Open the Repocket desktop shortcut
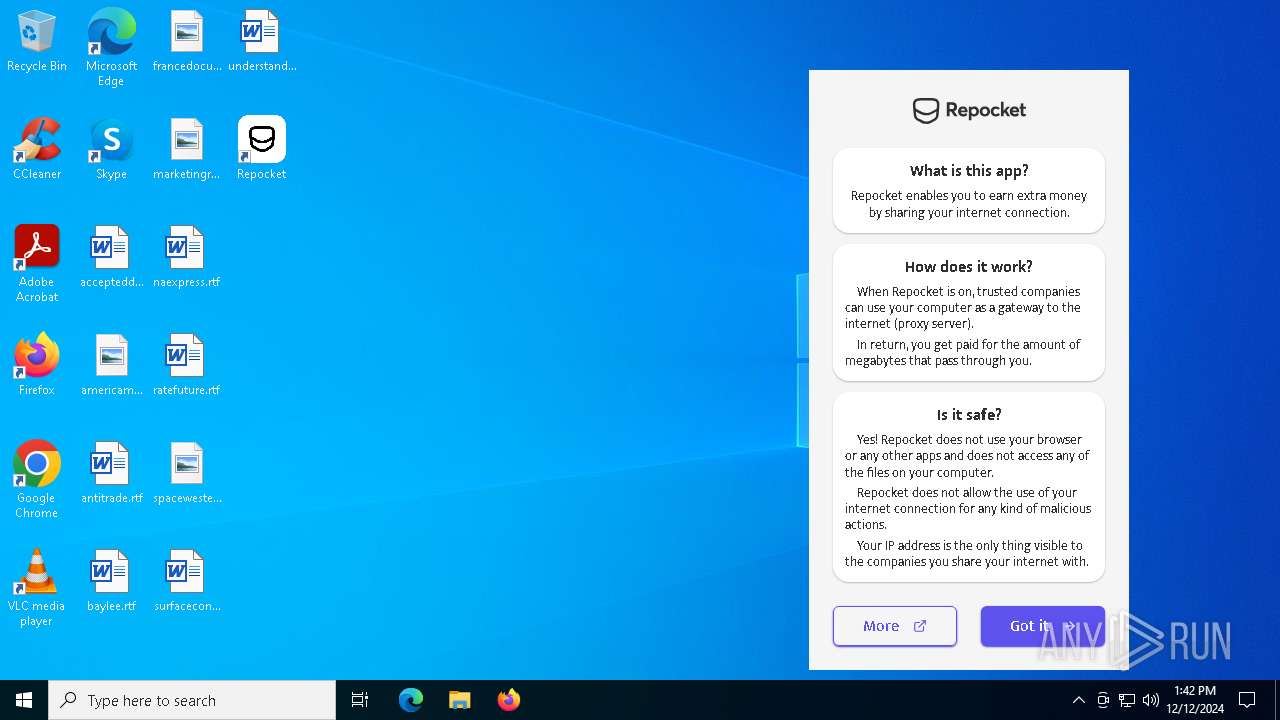 coord(262,148)
